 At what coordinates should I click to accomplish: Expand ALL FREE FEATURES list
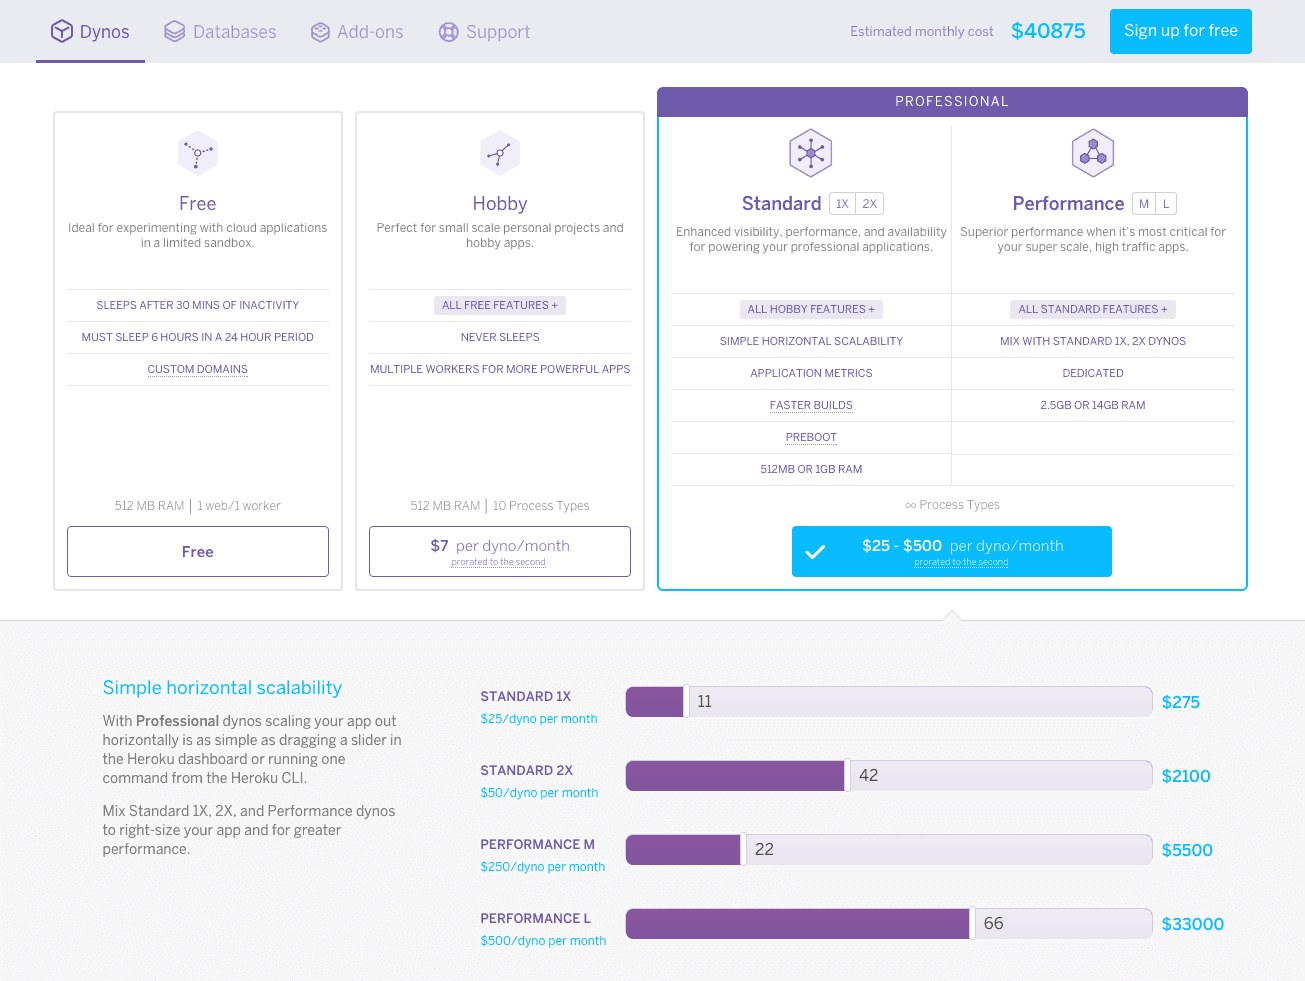click(499, 304)
